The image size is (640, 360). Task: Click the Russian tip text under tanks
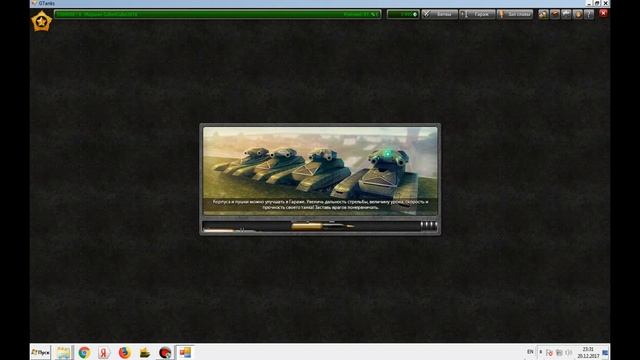point(320,204)
